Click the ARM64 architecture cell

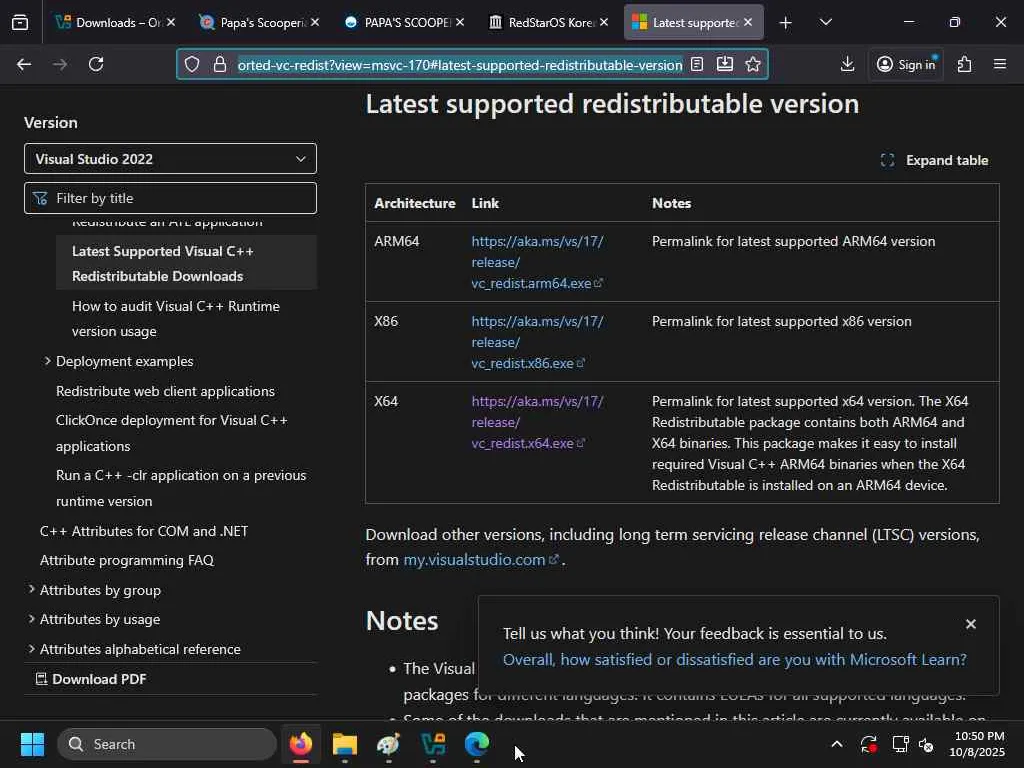click(396, 242)
